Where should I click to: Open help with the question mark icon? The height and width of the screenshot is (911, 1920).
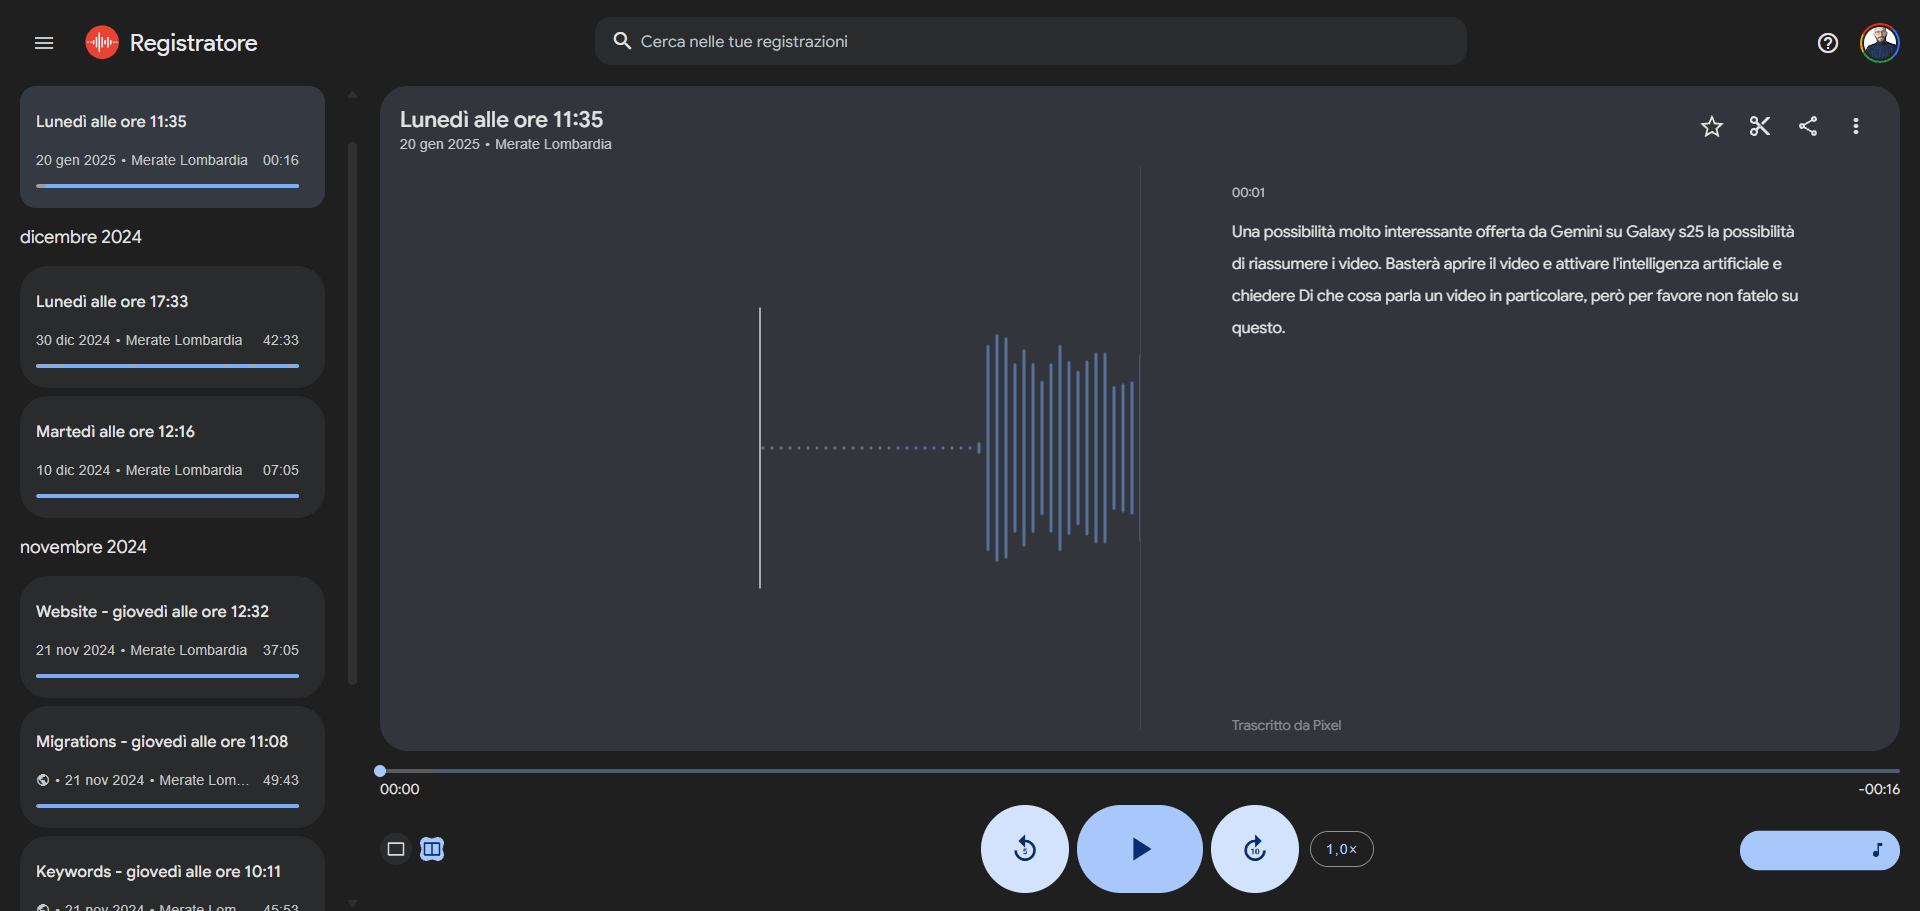1828,43
